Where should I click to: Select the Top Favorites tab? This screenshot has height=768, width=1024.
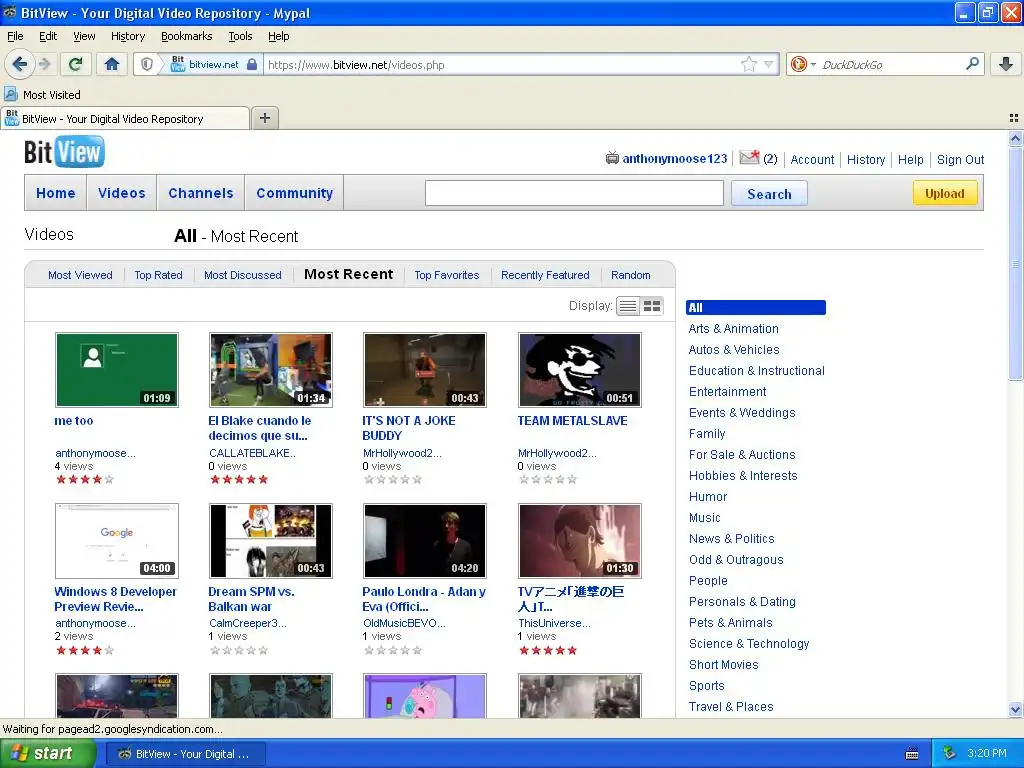(x=447, y=275)
